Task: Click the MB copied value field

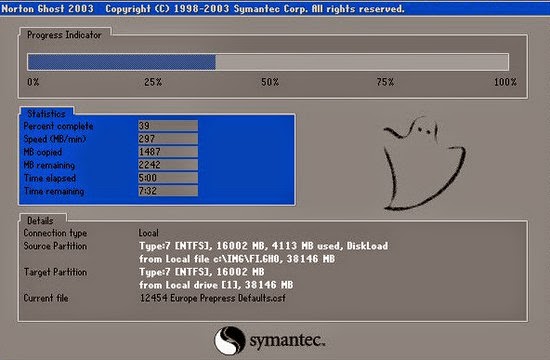Action: point(168,152)
